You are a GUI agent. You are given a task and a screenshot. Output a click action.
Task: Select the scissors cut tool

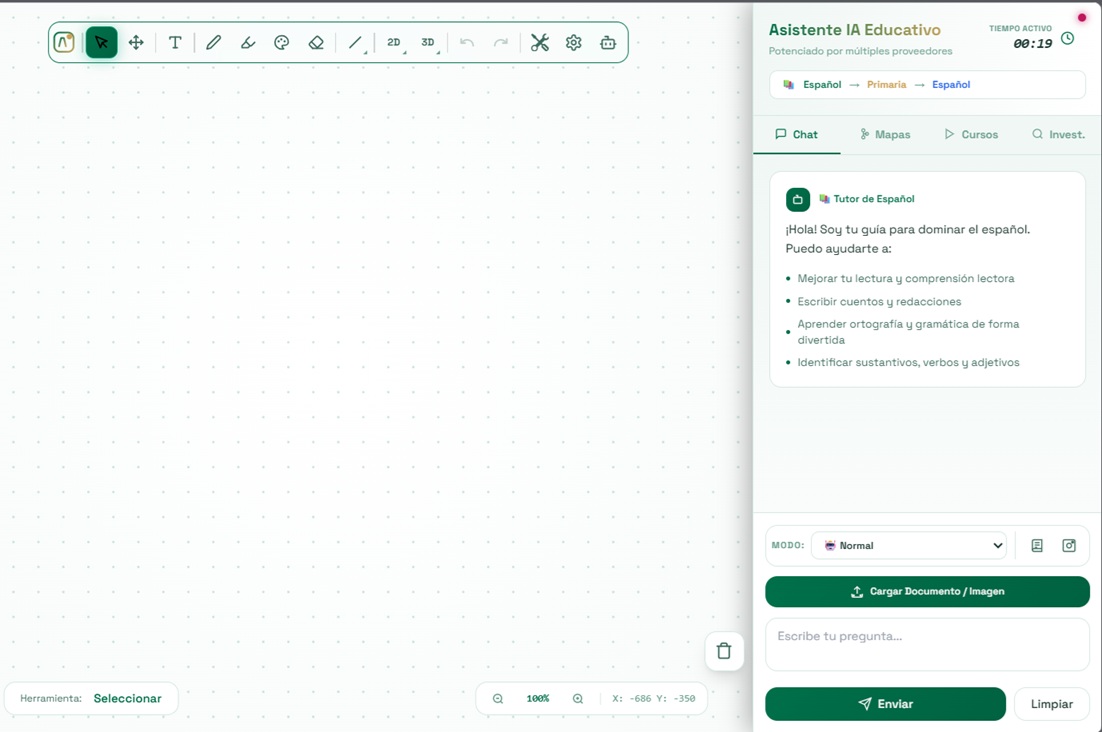[x=540, y=42]
